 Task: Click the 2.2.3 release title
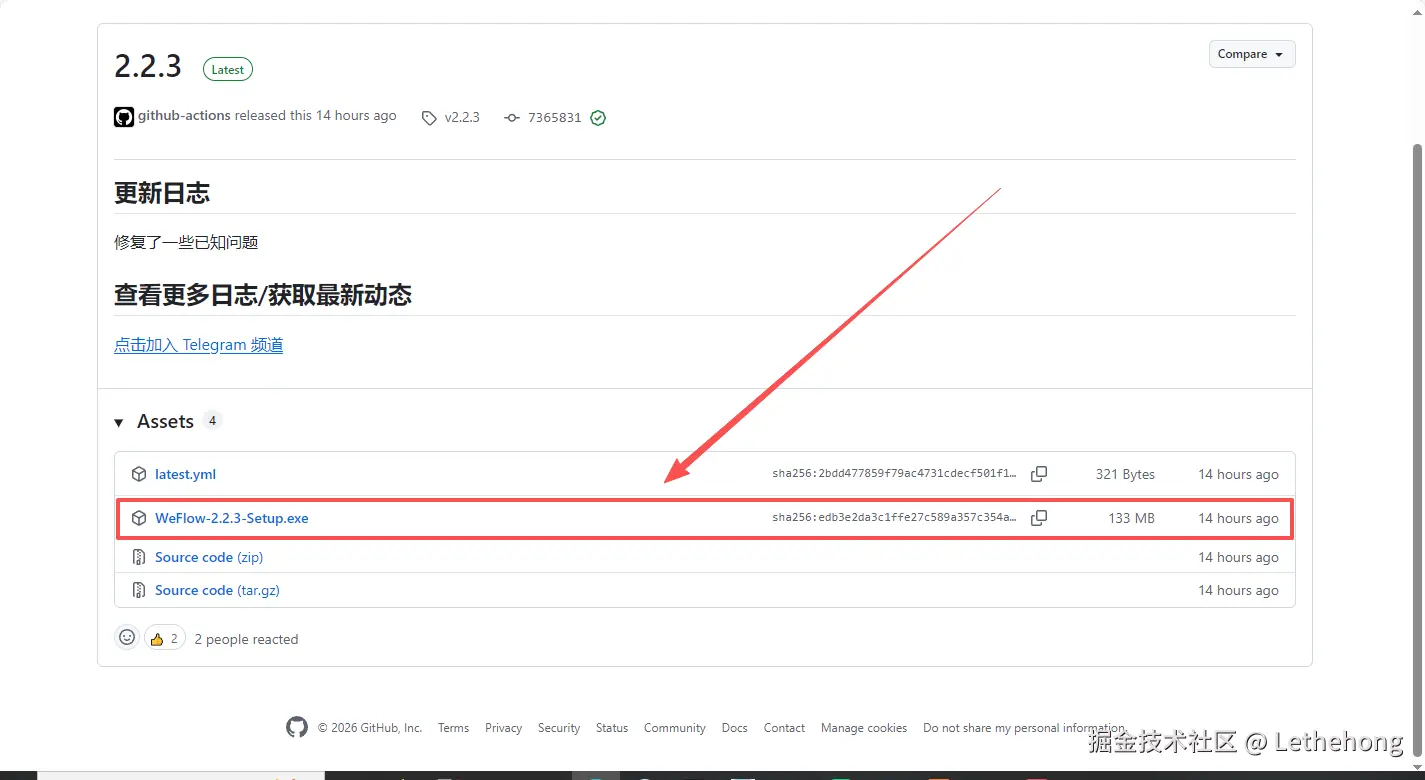pos(148,66)
